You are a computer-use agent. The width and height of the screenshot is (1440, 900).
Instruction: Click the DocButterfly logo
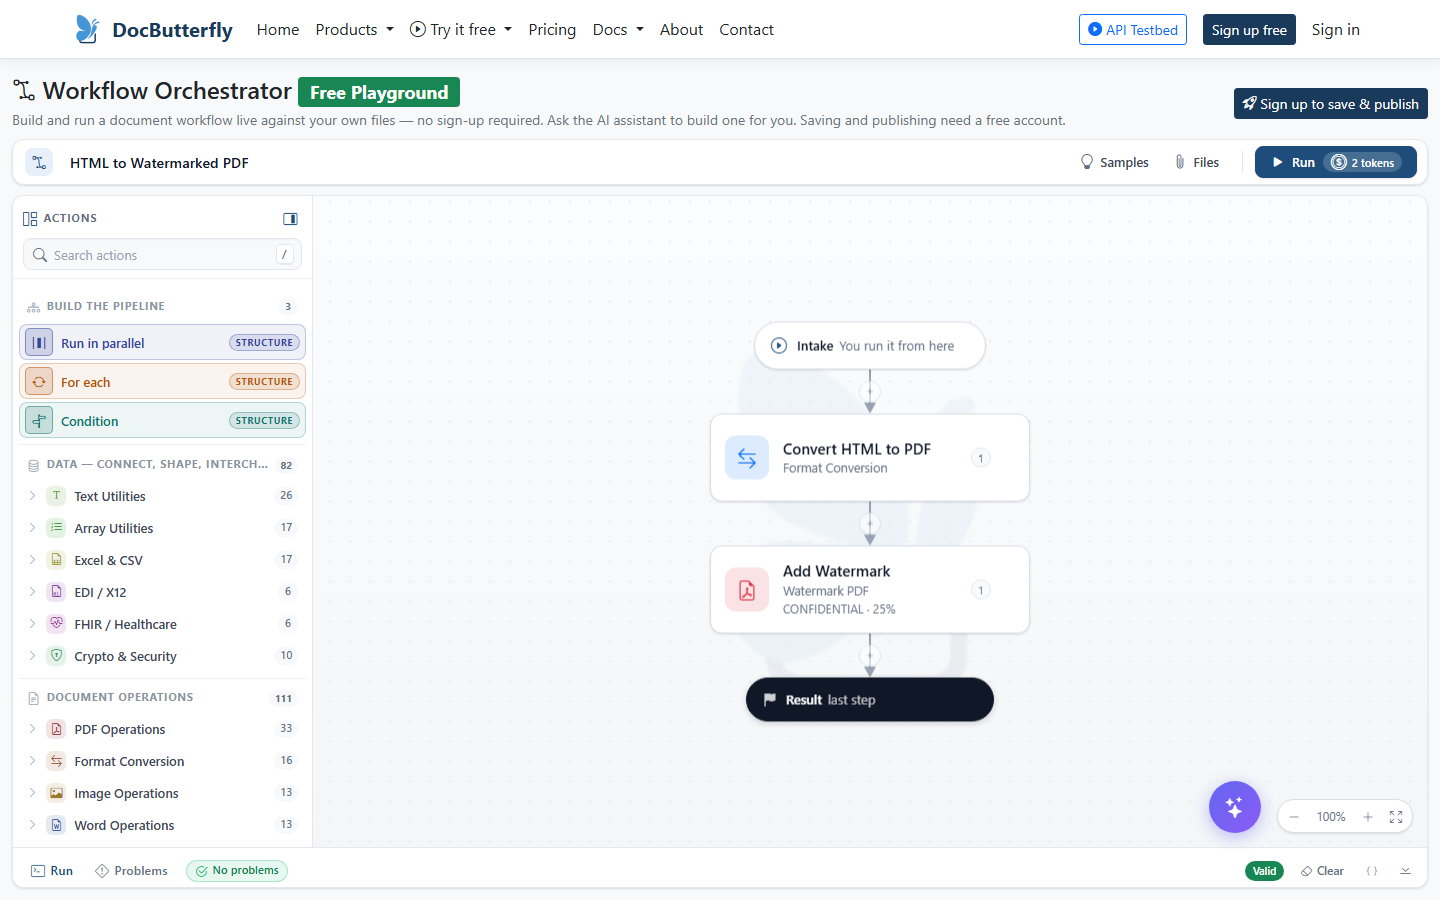pos(154,30)
